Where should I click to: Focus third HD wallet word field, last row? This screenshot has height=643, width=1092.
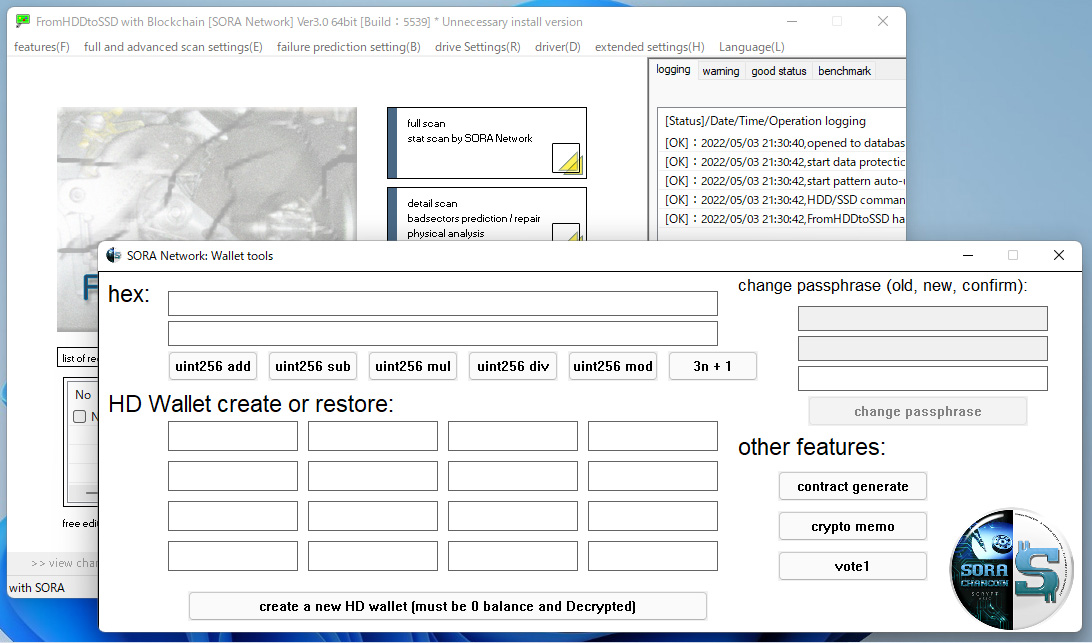tap(513, 557)
